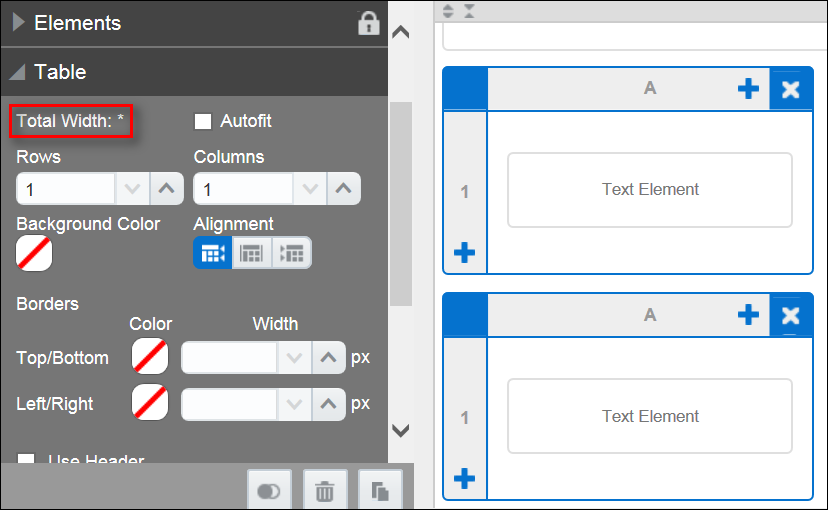Select left table alignment icon

pos(213,253)
